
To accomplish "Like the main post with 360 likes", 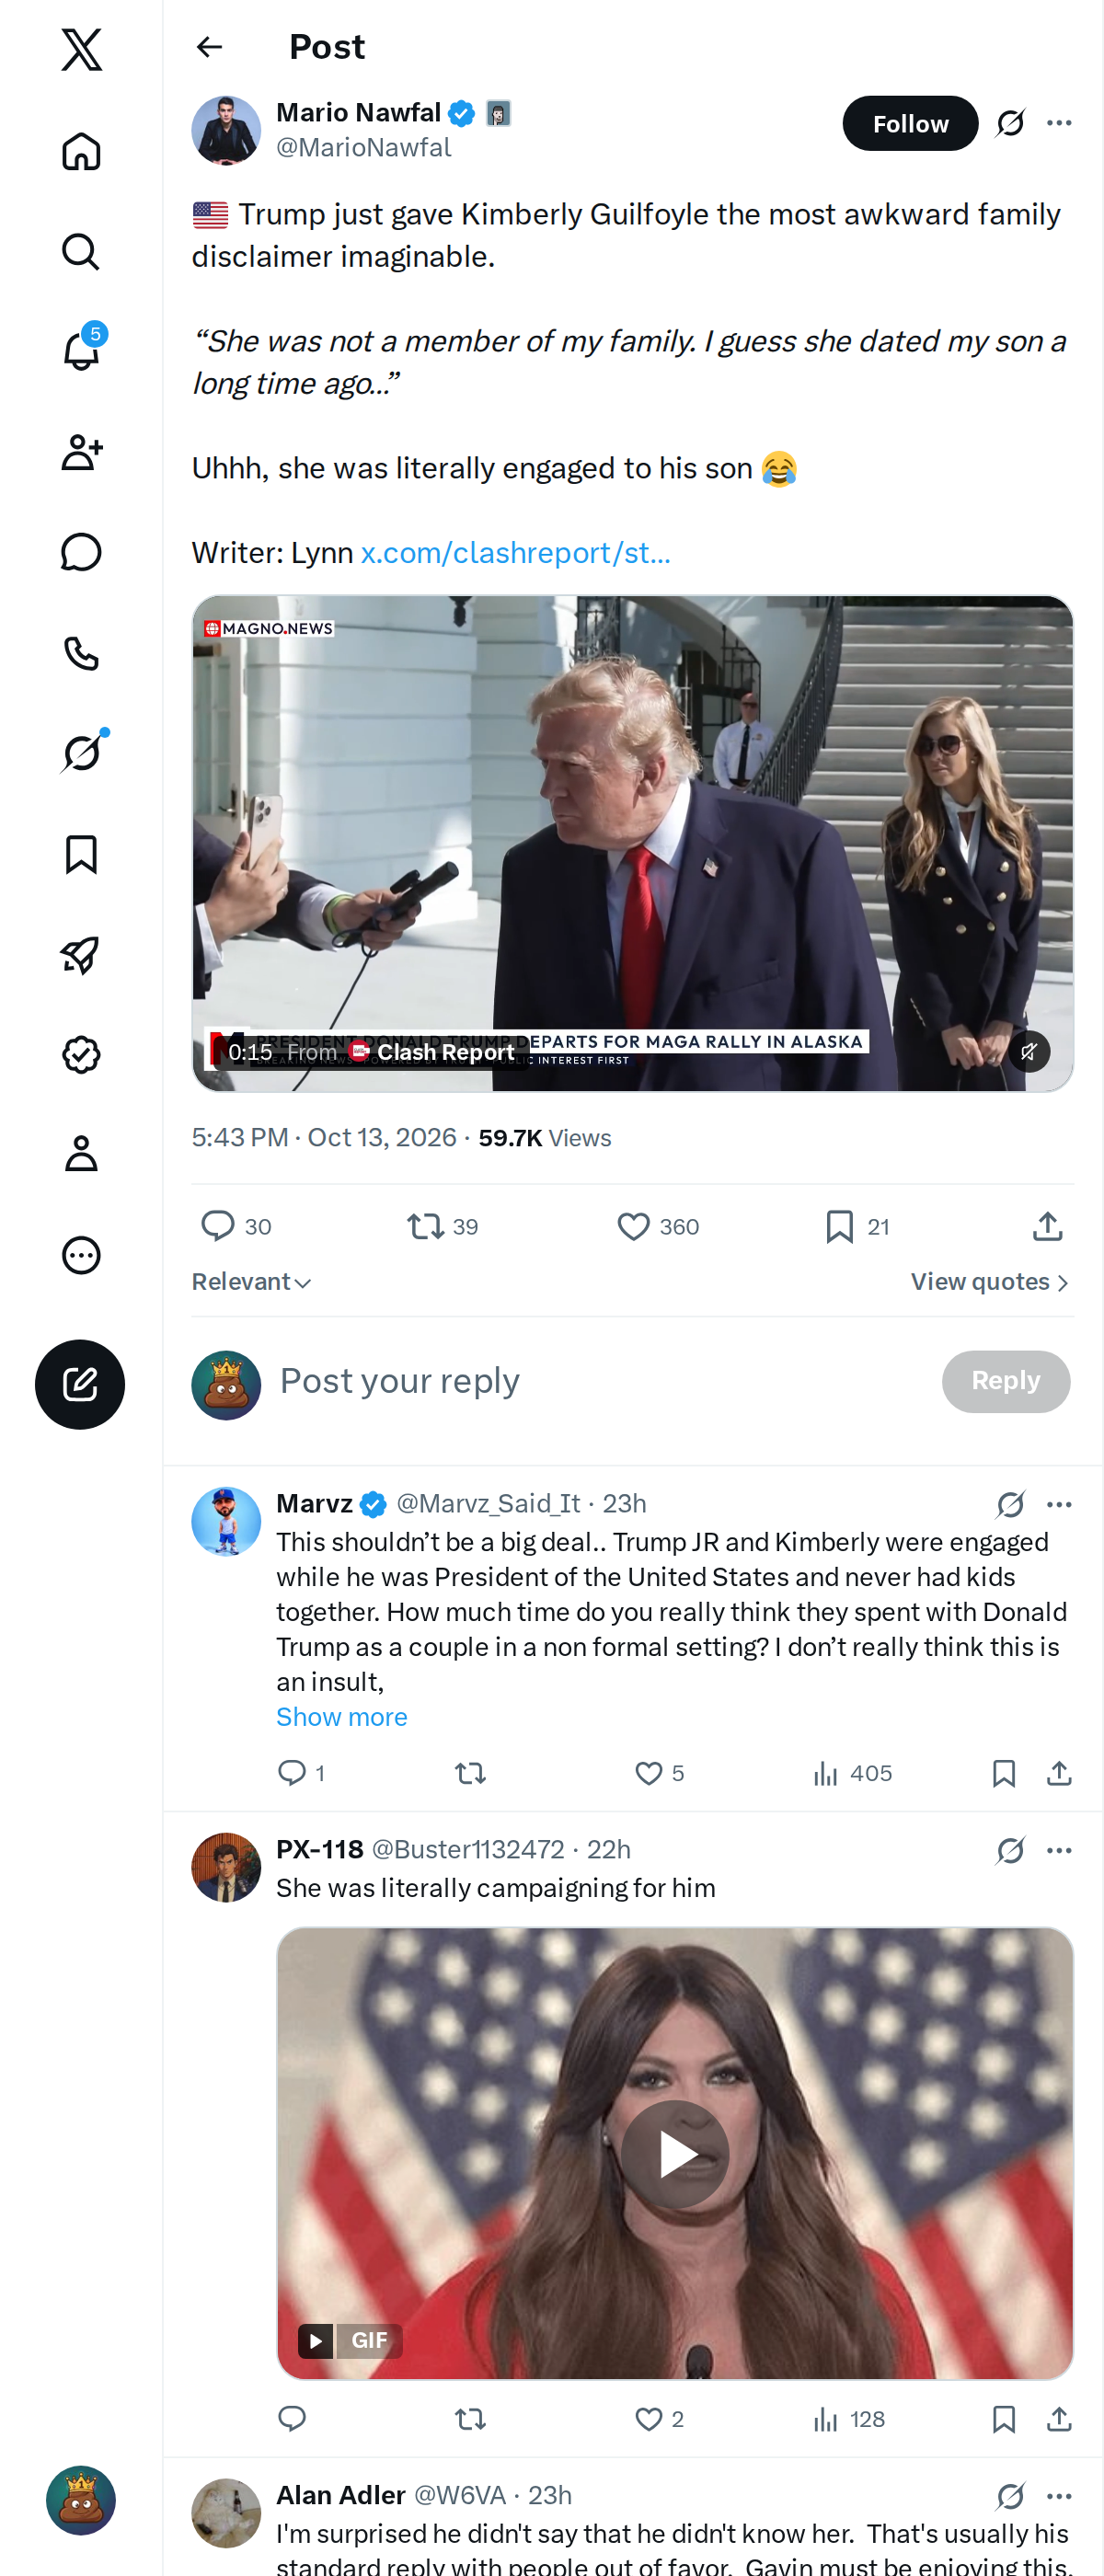I will pyautogui.click(x=658, y=1226).
